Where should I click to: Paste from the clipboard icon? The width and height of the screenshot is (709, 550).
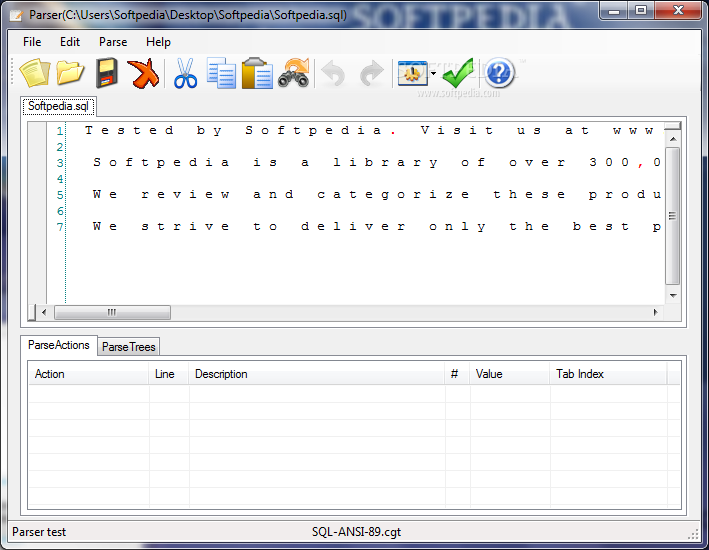pyautogui.click(x=257, y=73)
